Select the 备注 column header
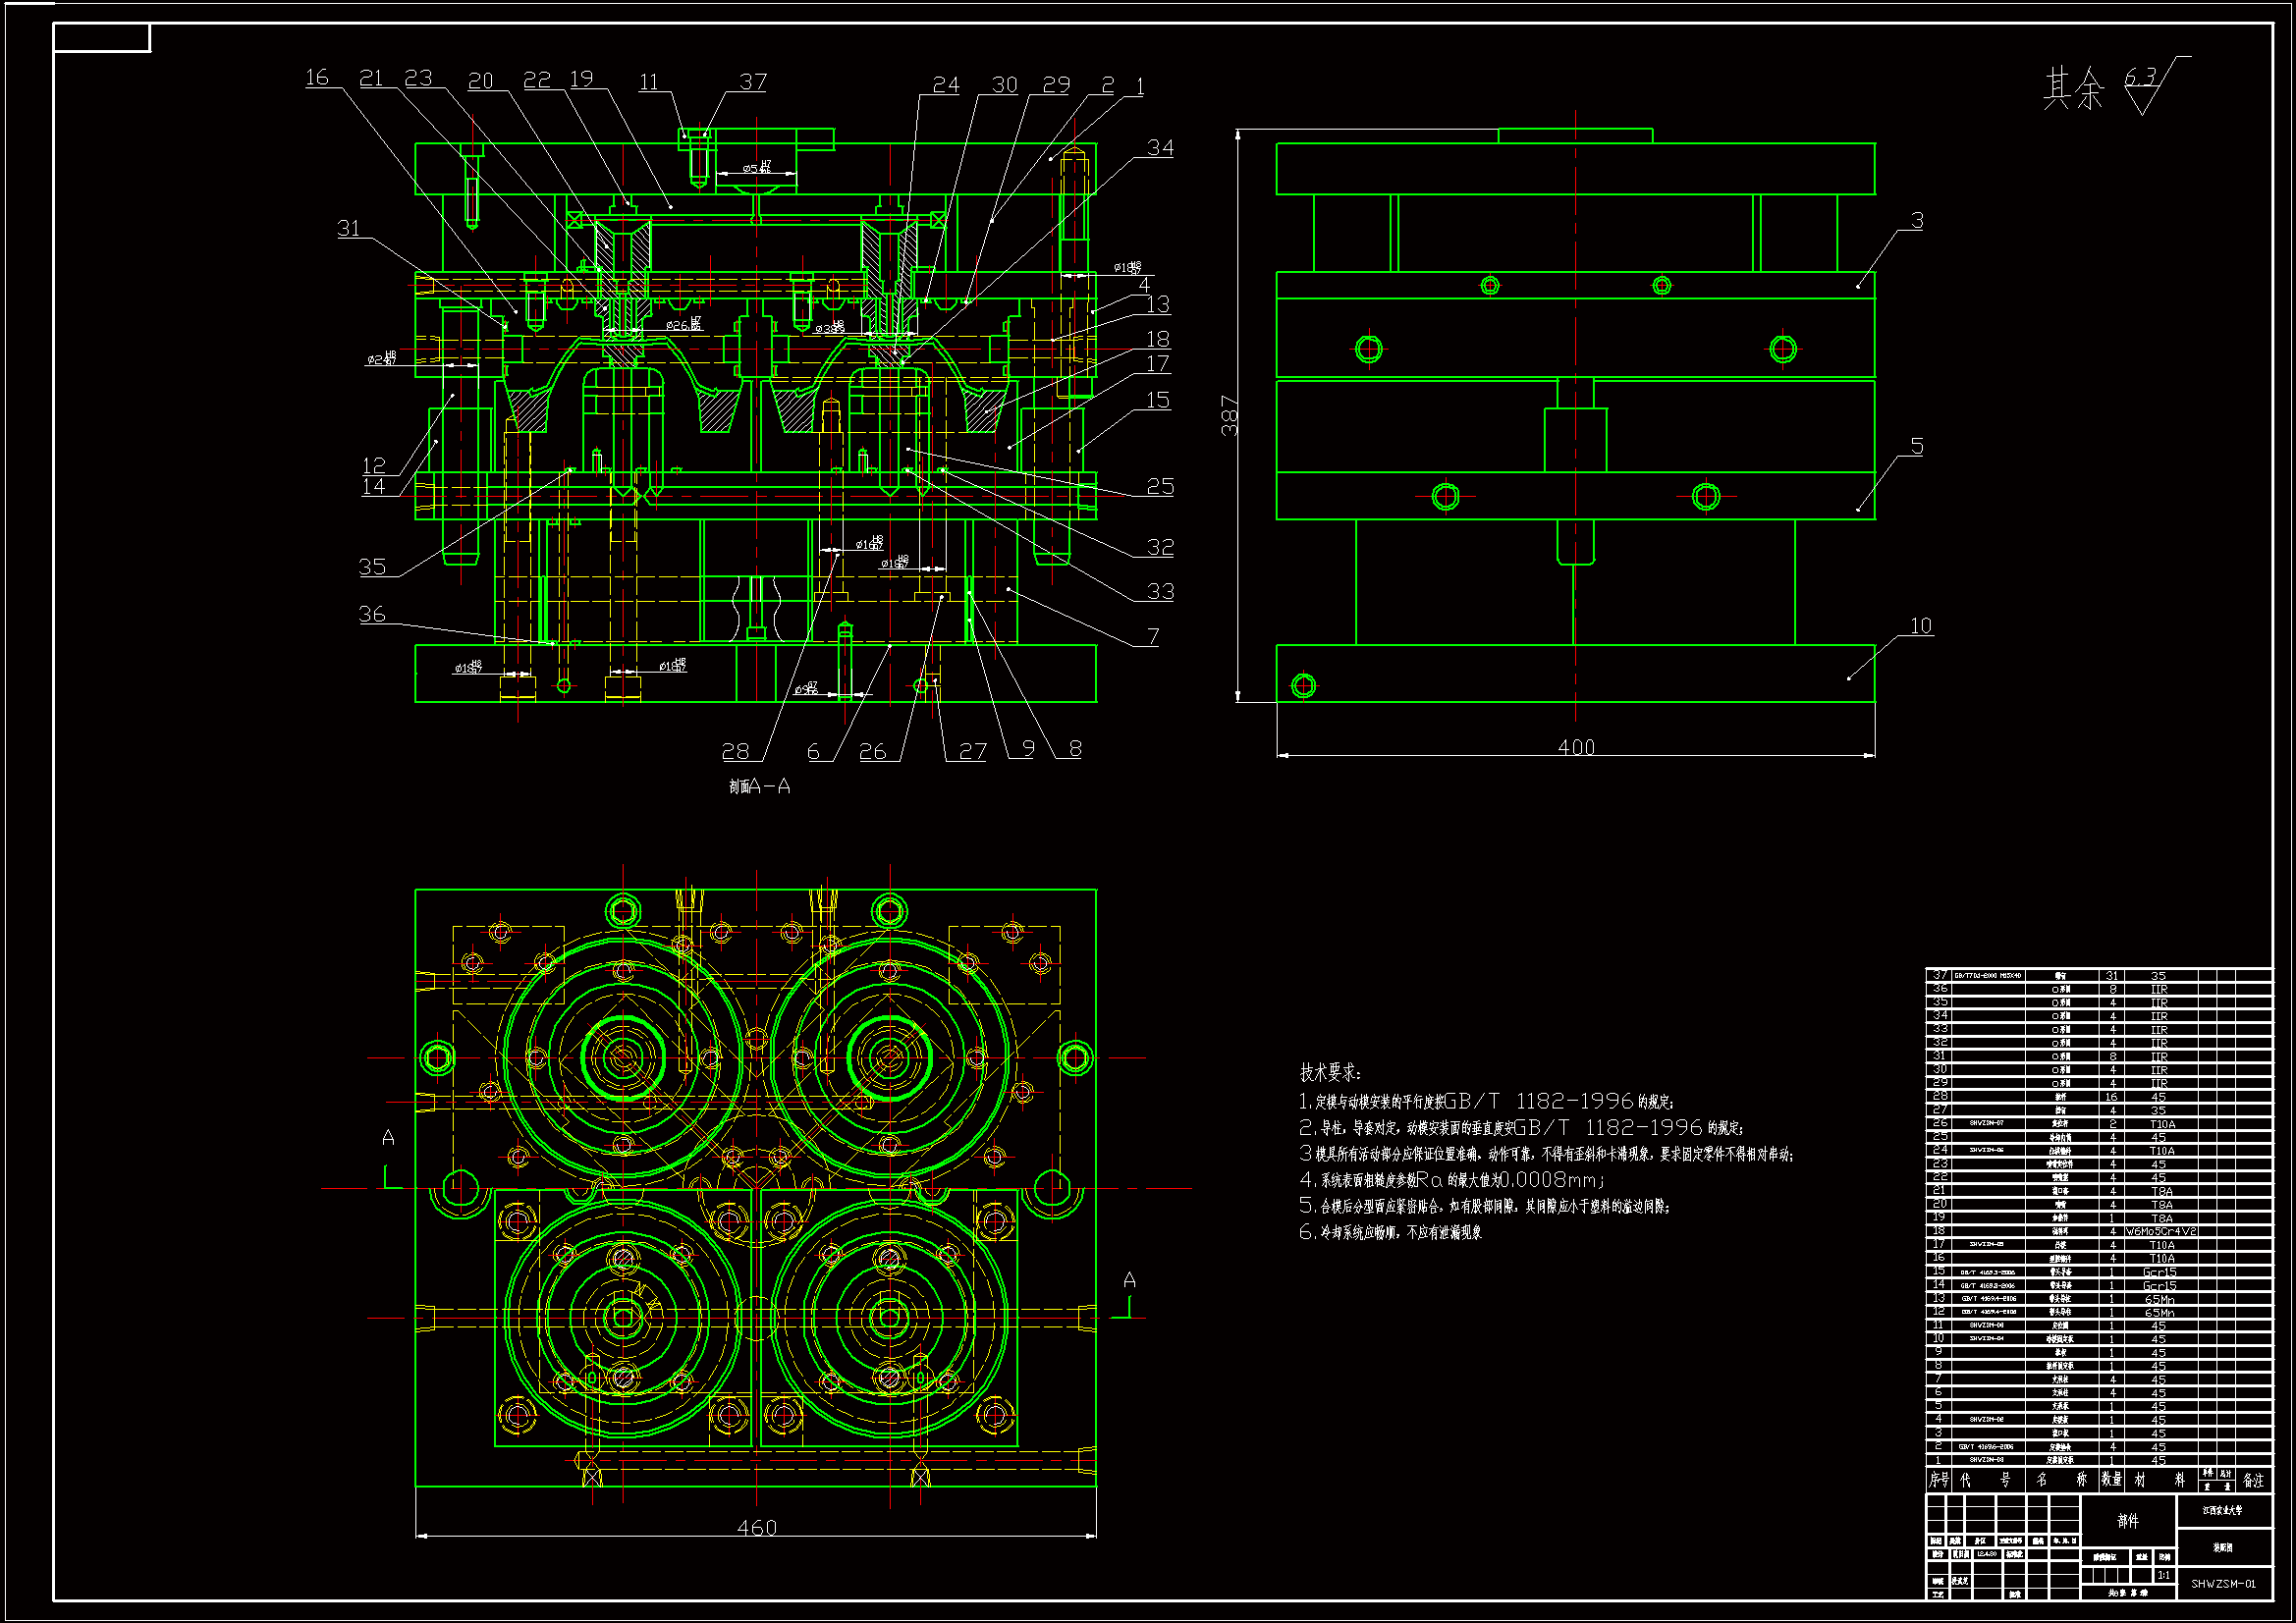Screen dimensions: 2296x1623 [x=2252, y=1480]
